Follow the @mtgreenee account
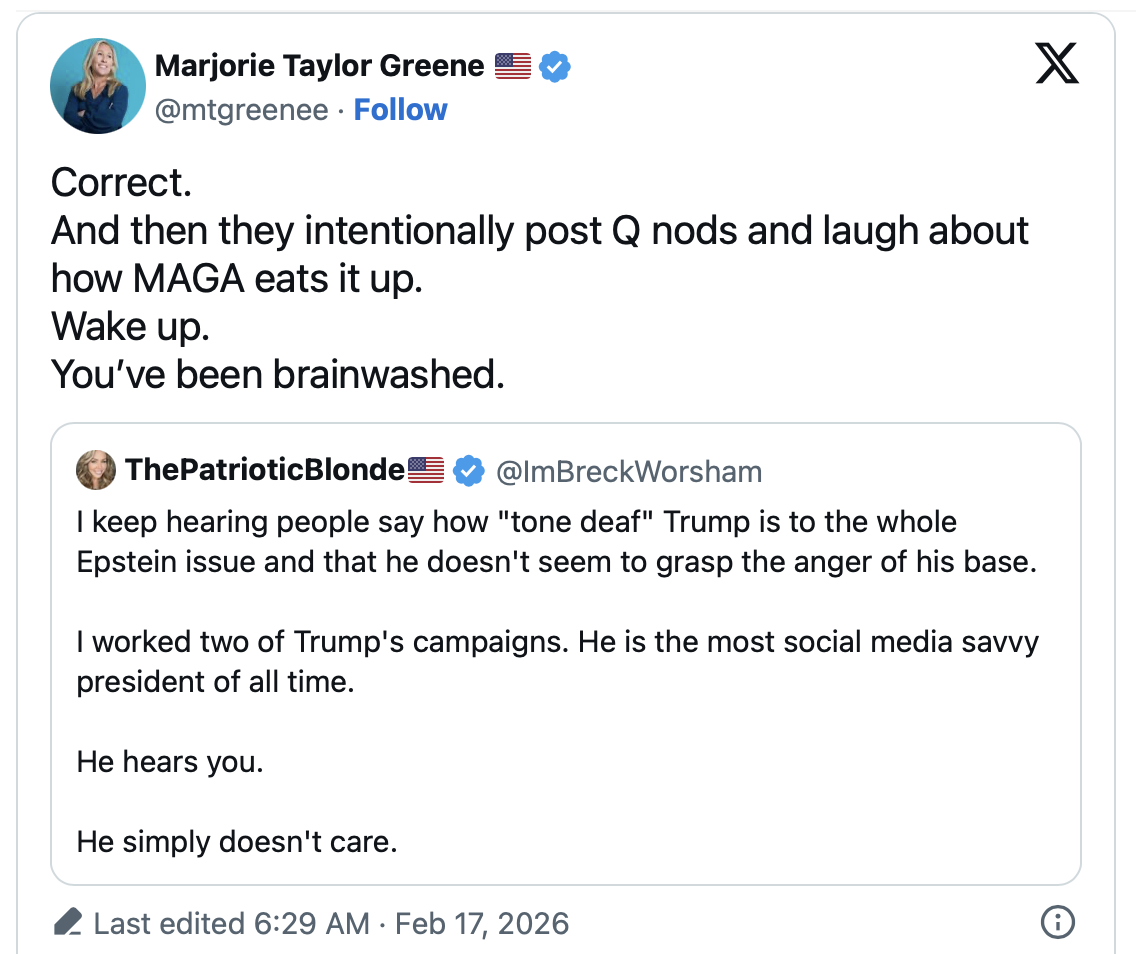This screenshot has width=1136, height=954. 400,109
